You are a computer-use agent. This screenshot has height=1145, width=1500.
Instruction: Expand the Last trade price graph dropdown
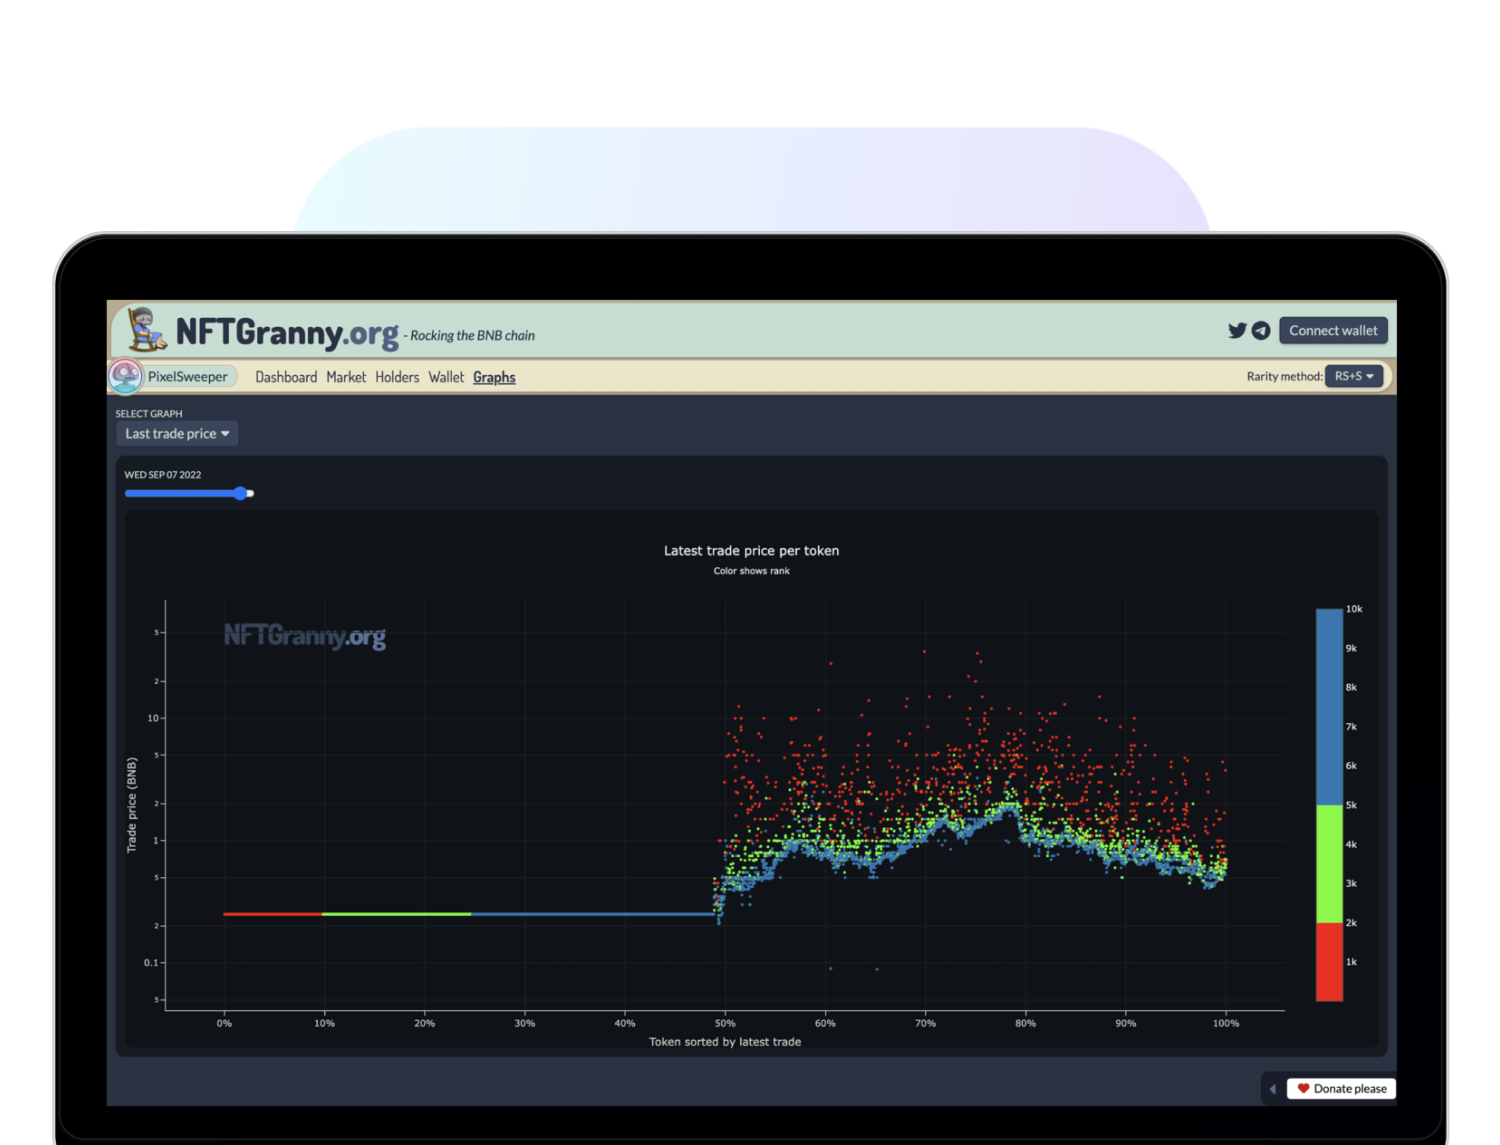pyautogui.click(x=177, y=434)
